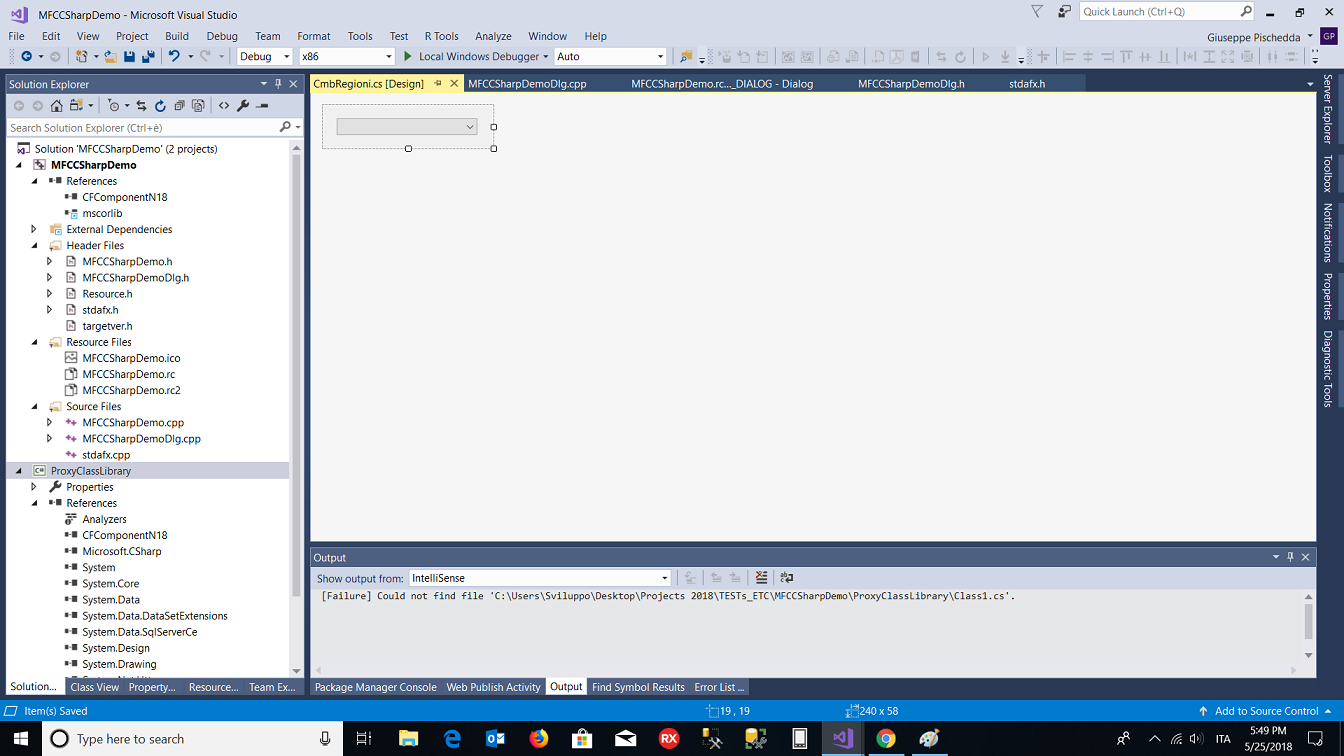Viewport: 1344px width, 756px height.
Task: Open the Diagnostic Tools side tab
Action: (x=1328, y=369)
